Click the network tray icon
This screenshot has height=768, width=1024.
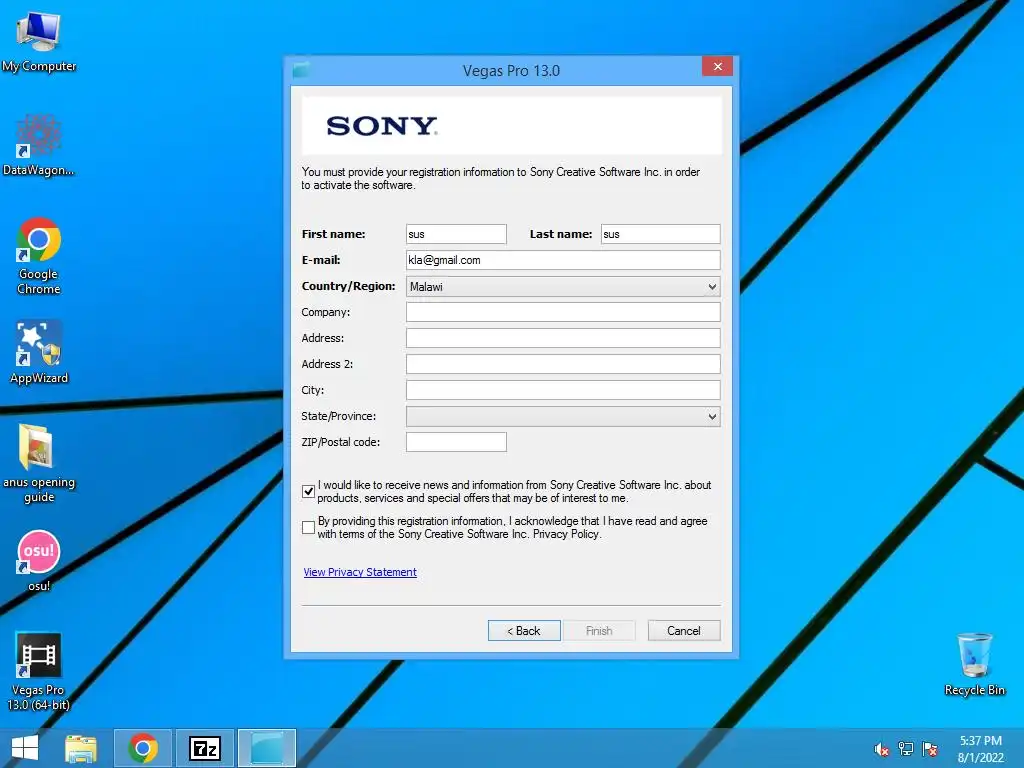coord(906,749)
